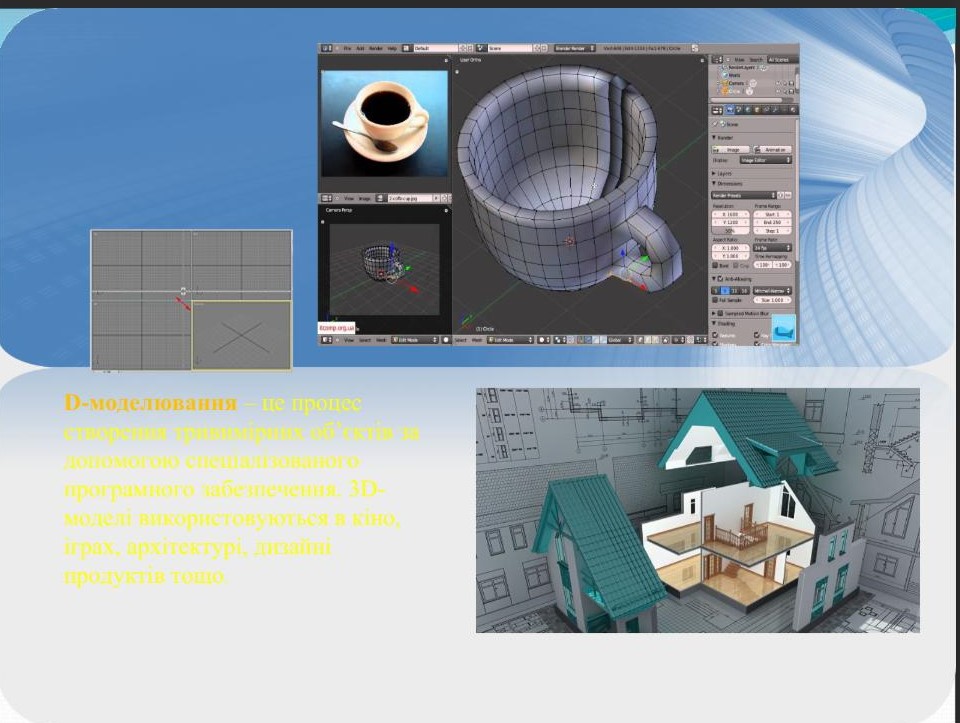Viewport: 960px width, 723px height.
Task: Click the light blue mug icon overlay
Action: (x=785, y=329)
